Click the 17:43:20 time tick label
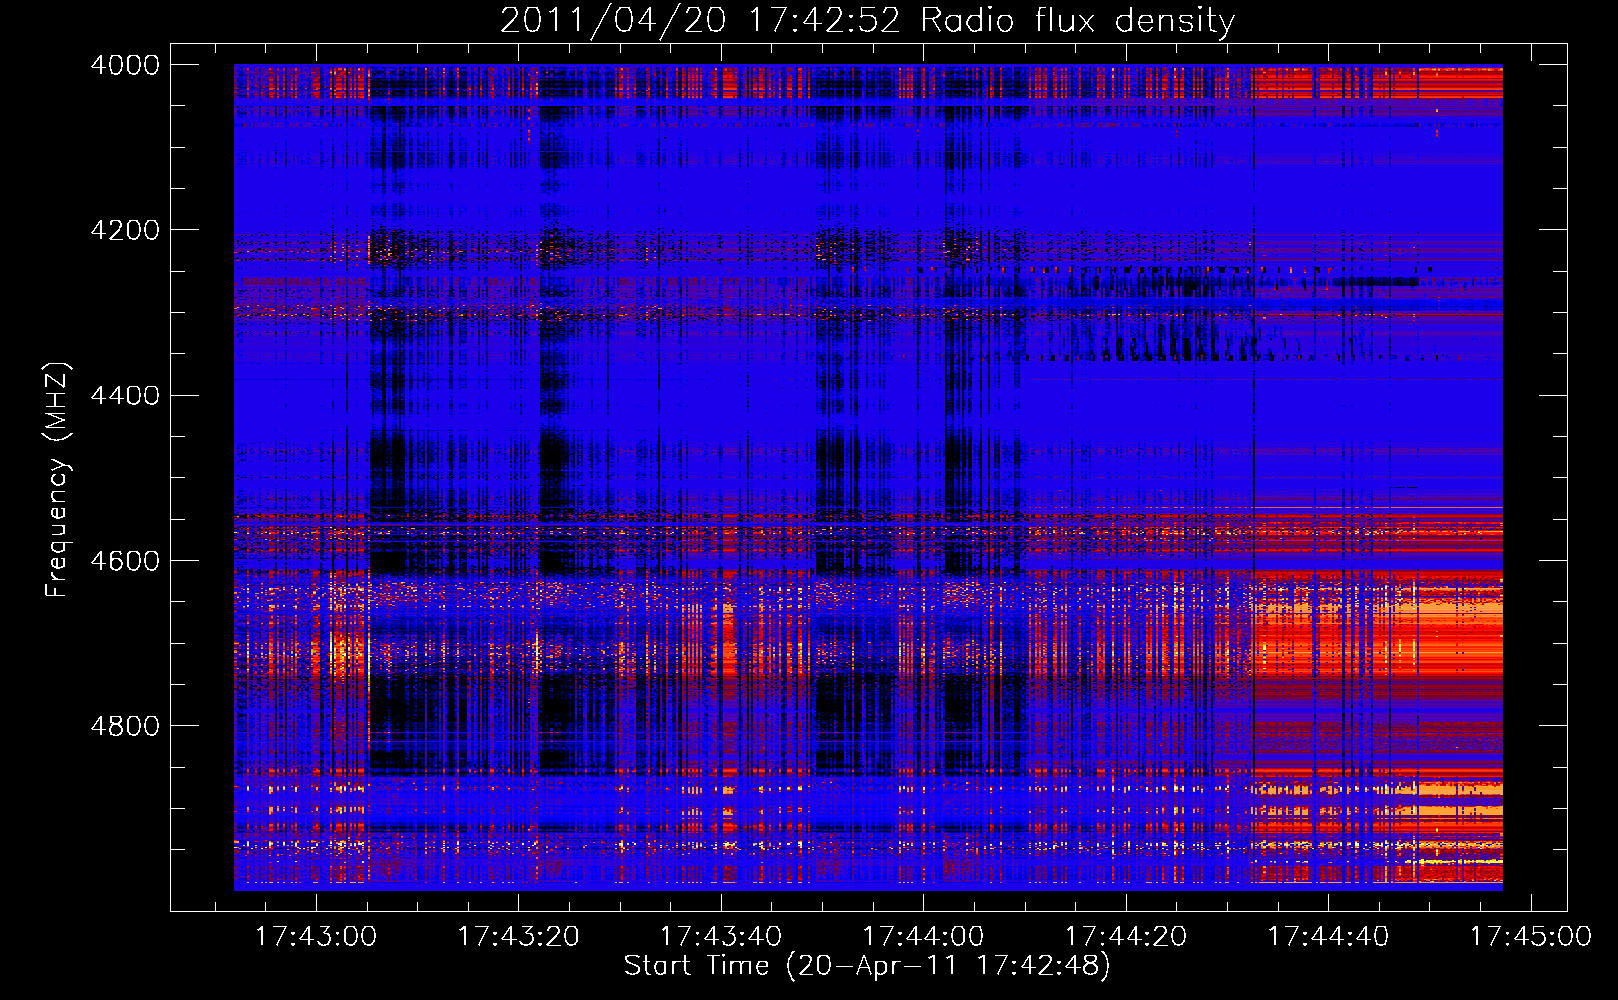 tap(519, 936)
